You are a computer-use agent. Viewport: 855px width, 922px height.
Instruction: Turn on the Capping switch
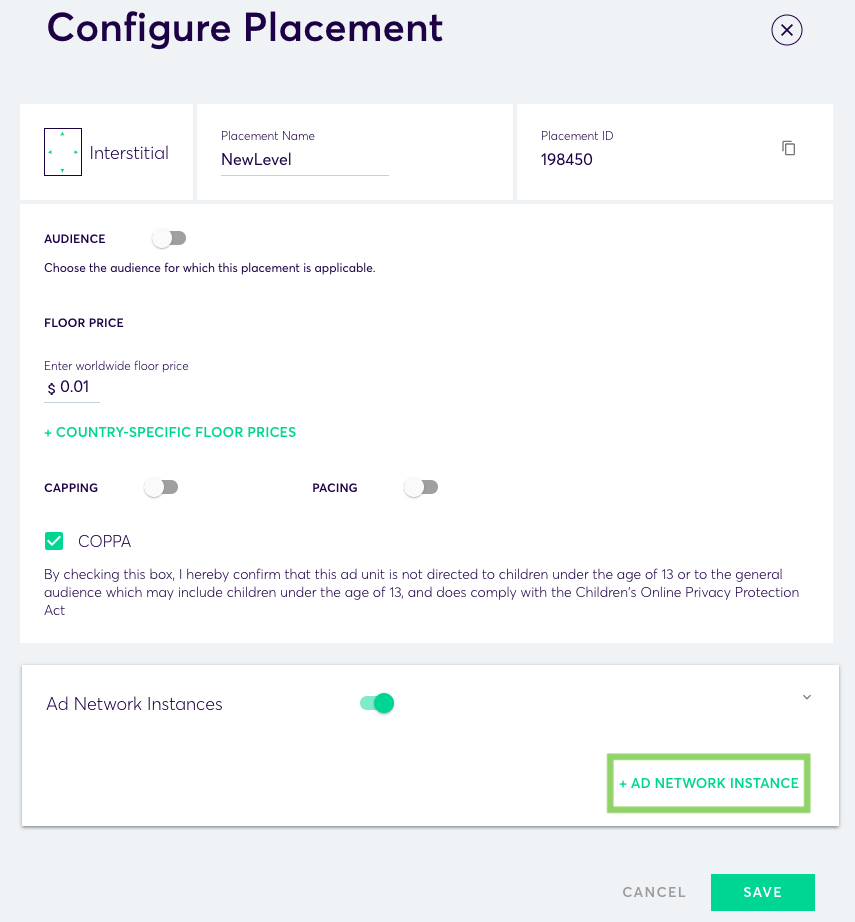[x=161, y=487]
